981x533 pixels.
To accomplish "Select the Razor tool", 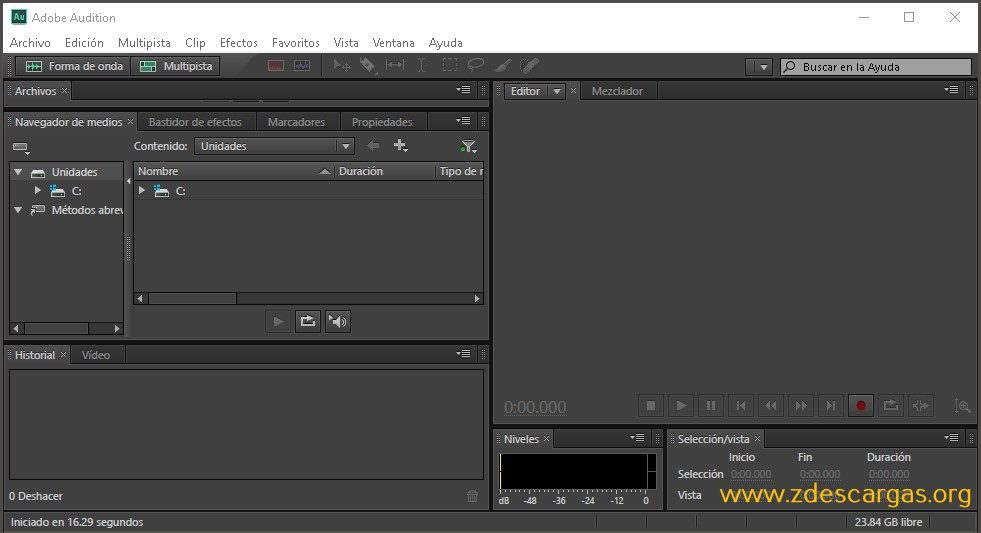I will [x=368, y=65].
